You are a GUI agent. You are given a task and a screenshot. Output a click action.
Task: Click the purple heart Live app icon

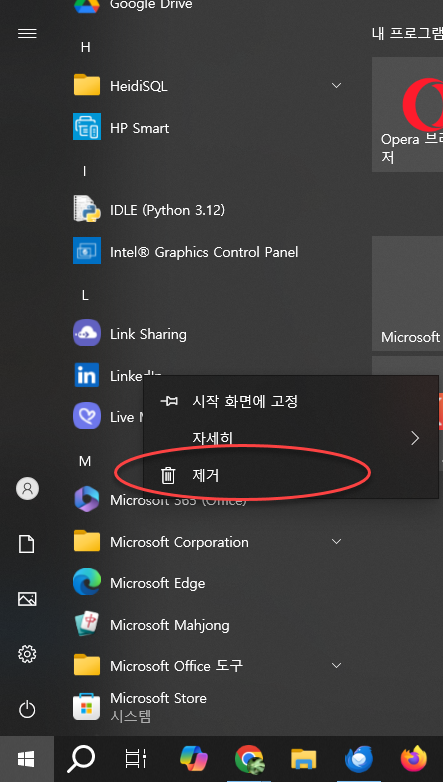click(87, 416)
